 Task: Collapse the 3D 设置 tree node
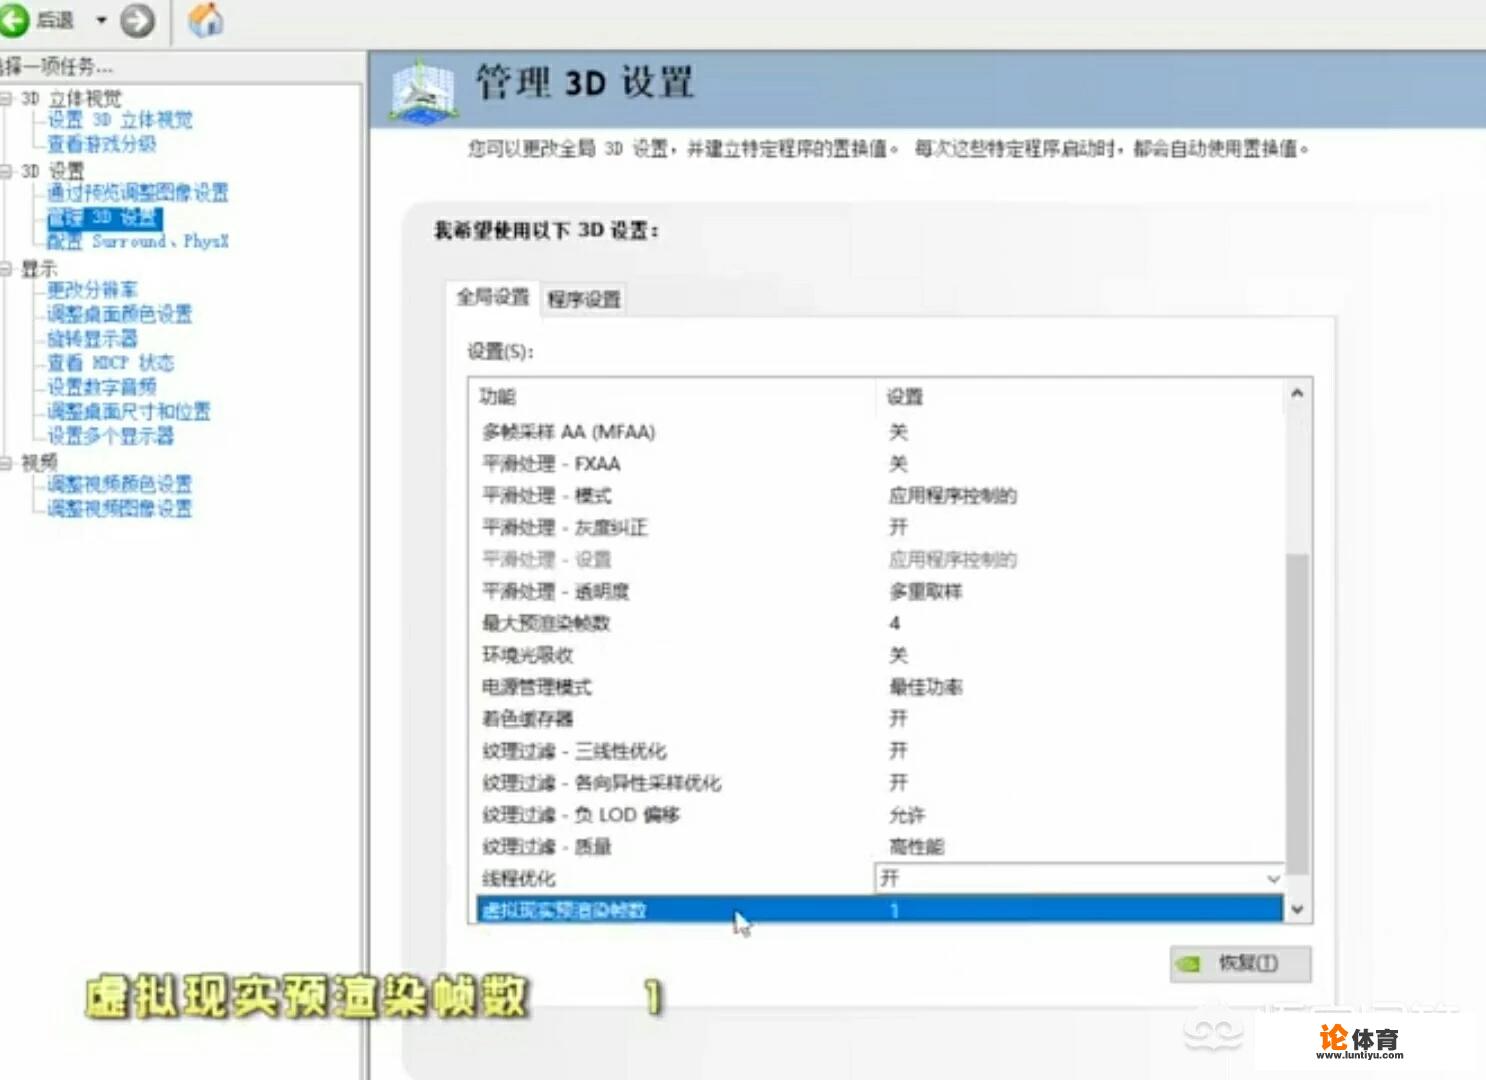(x=6, y=171)
